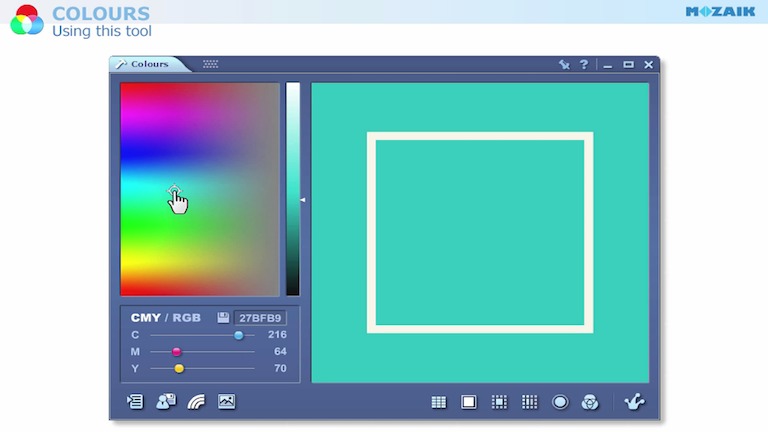Image resolution: width=768 pixels, height=432 pixels.
Task: Select the single square frame pattern icon
Action: tap(468, 402)
